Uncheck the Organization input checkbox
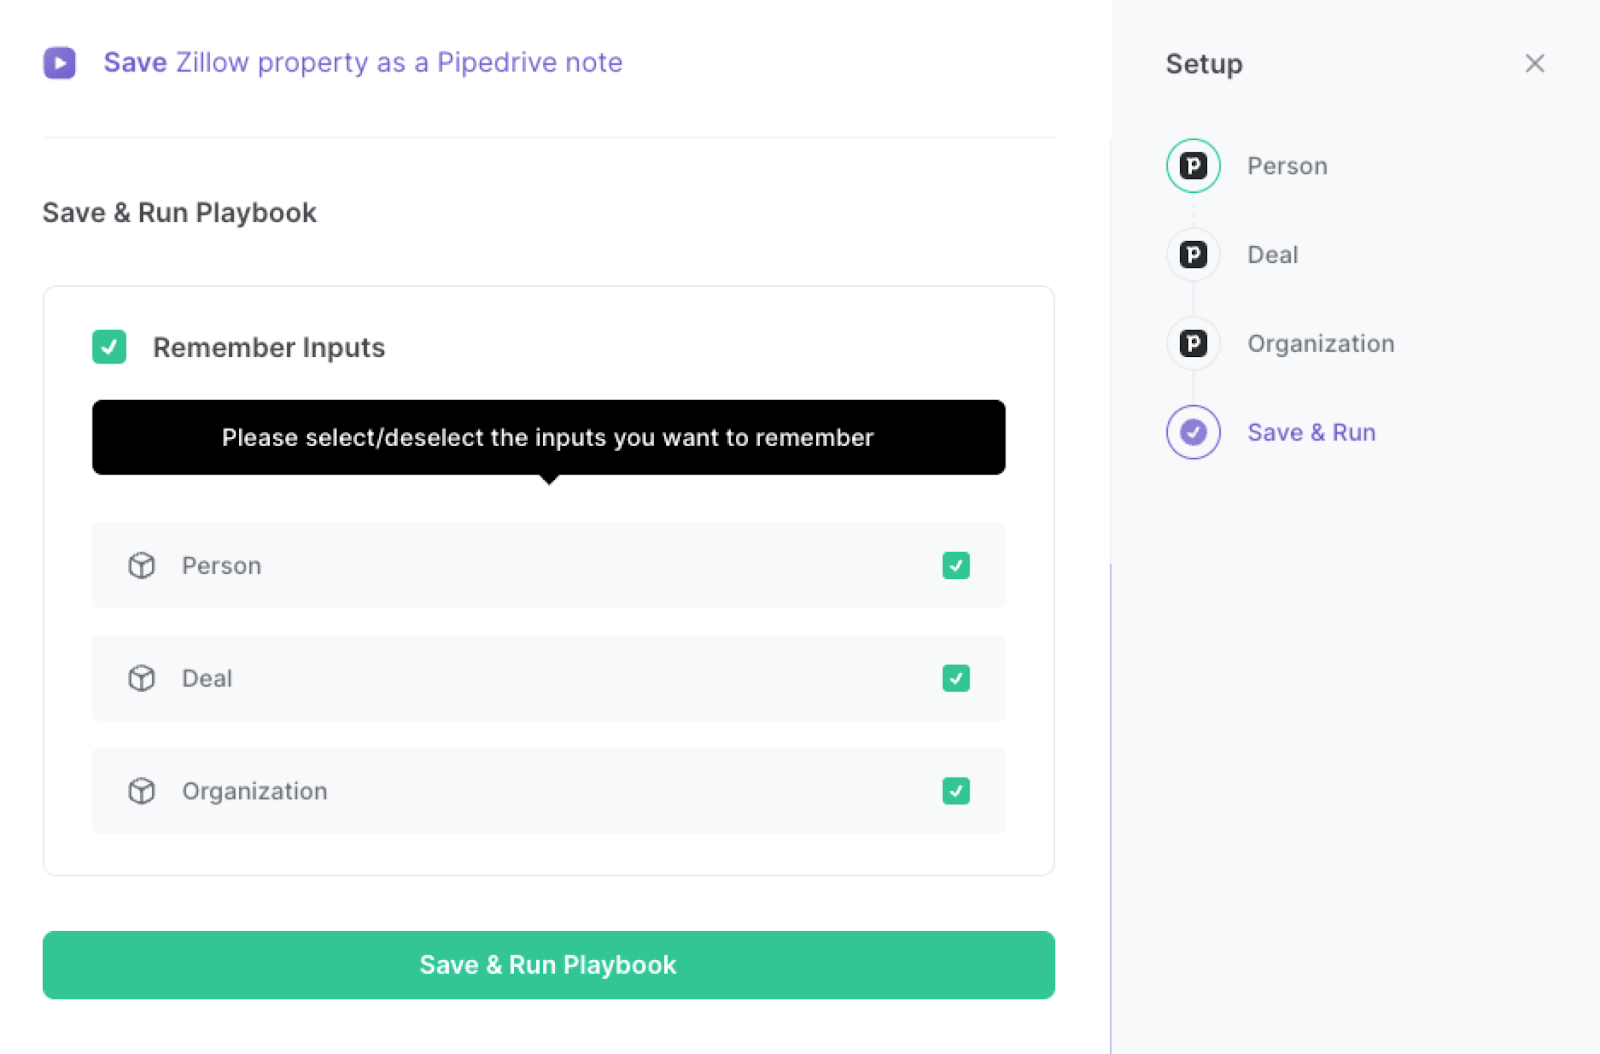 (956, 791)
